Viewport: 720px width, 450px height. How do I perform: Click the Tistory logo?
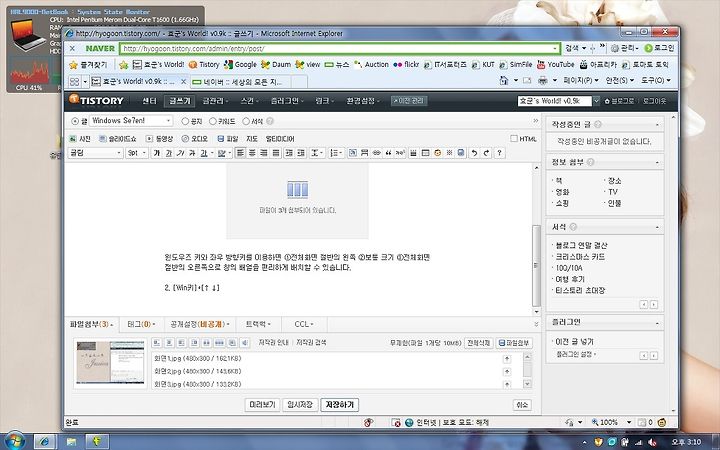(96, 100)
